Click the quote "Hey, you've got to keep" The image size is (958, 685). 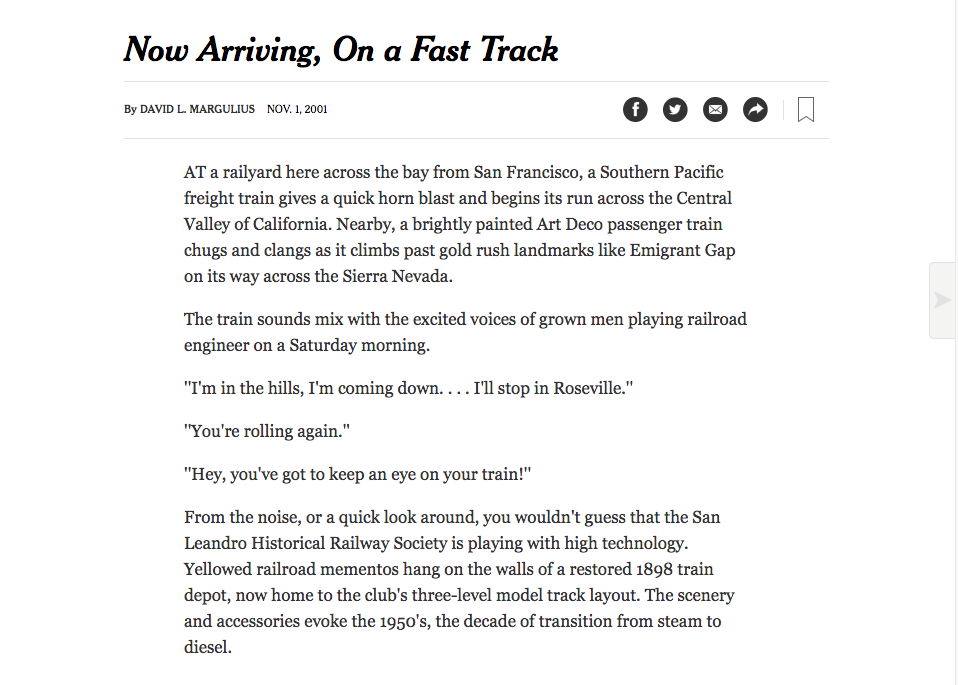point(357,475)
